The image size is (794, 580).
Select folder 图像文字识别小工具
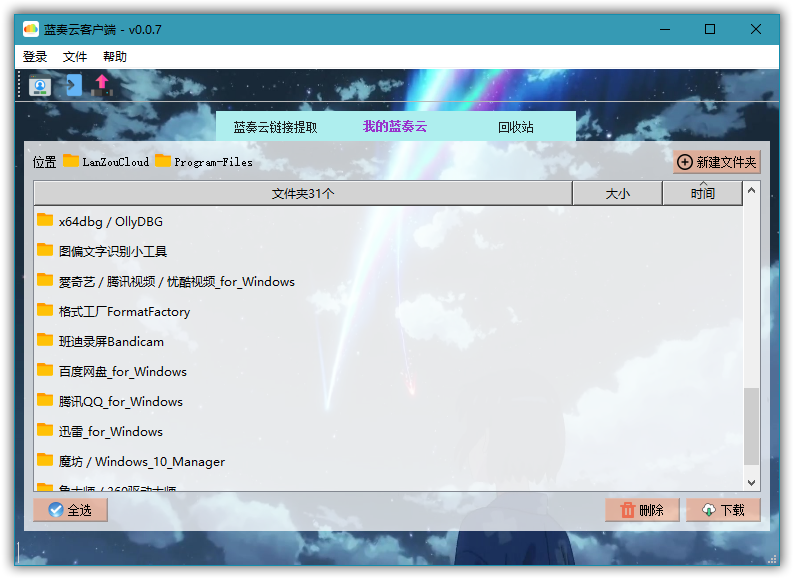[x=388, y=251]
